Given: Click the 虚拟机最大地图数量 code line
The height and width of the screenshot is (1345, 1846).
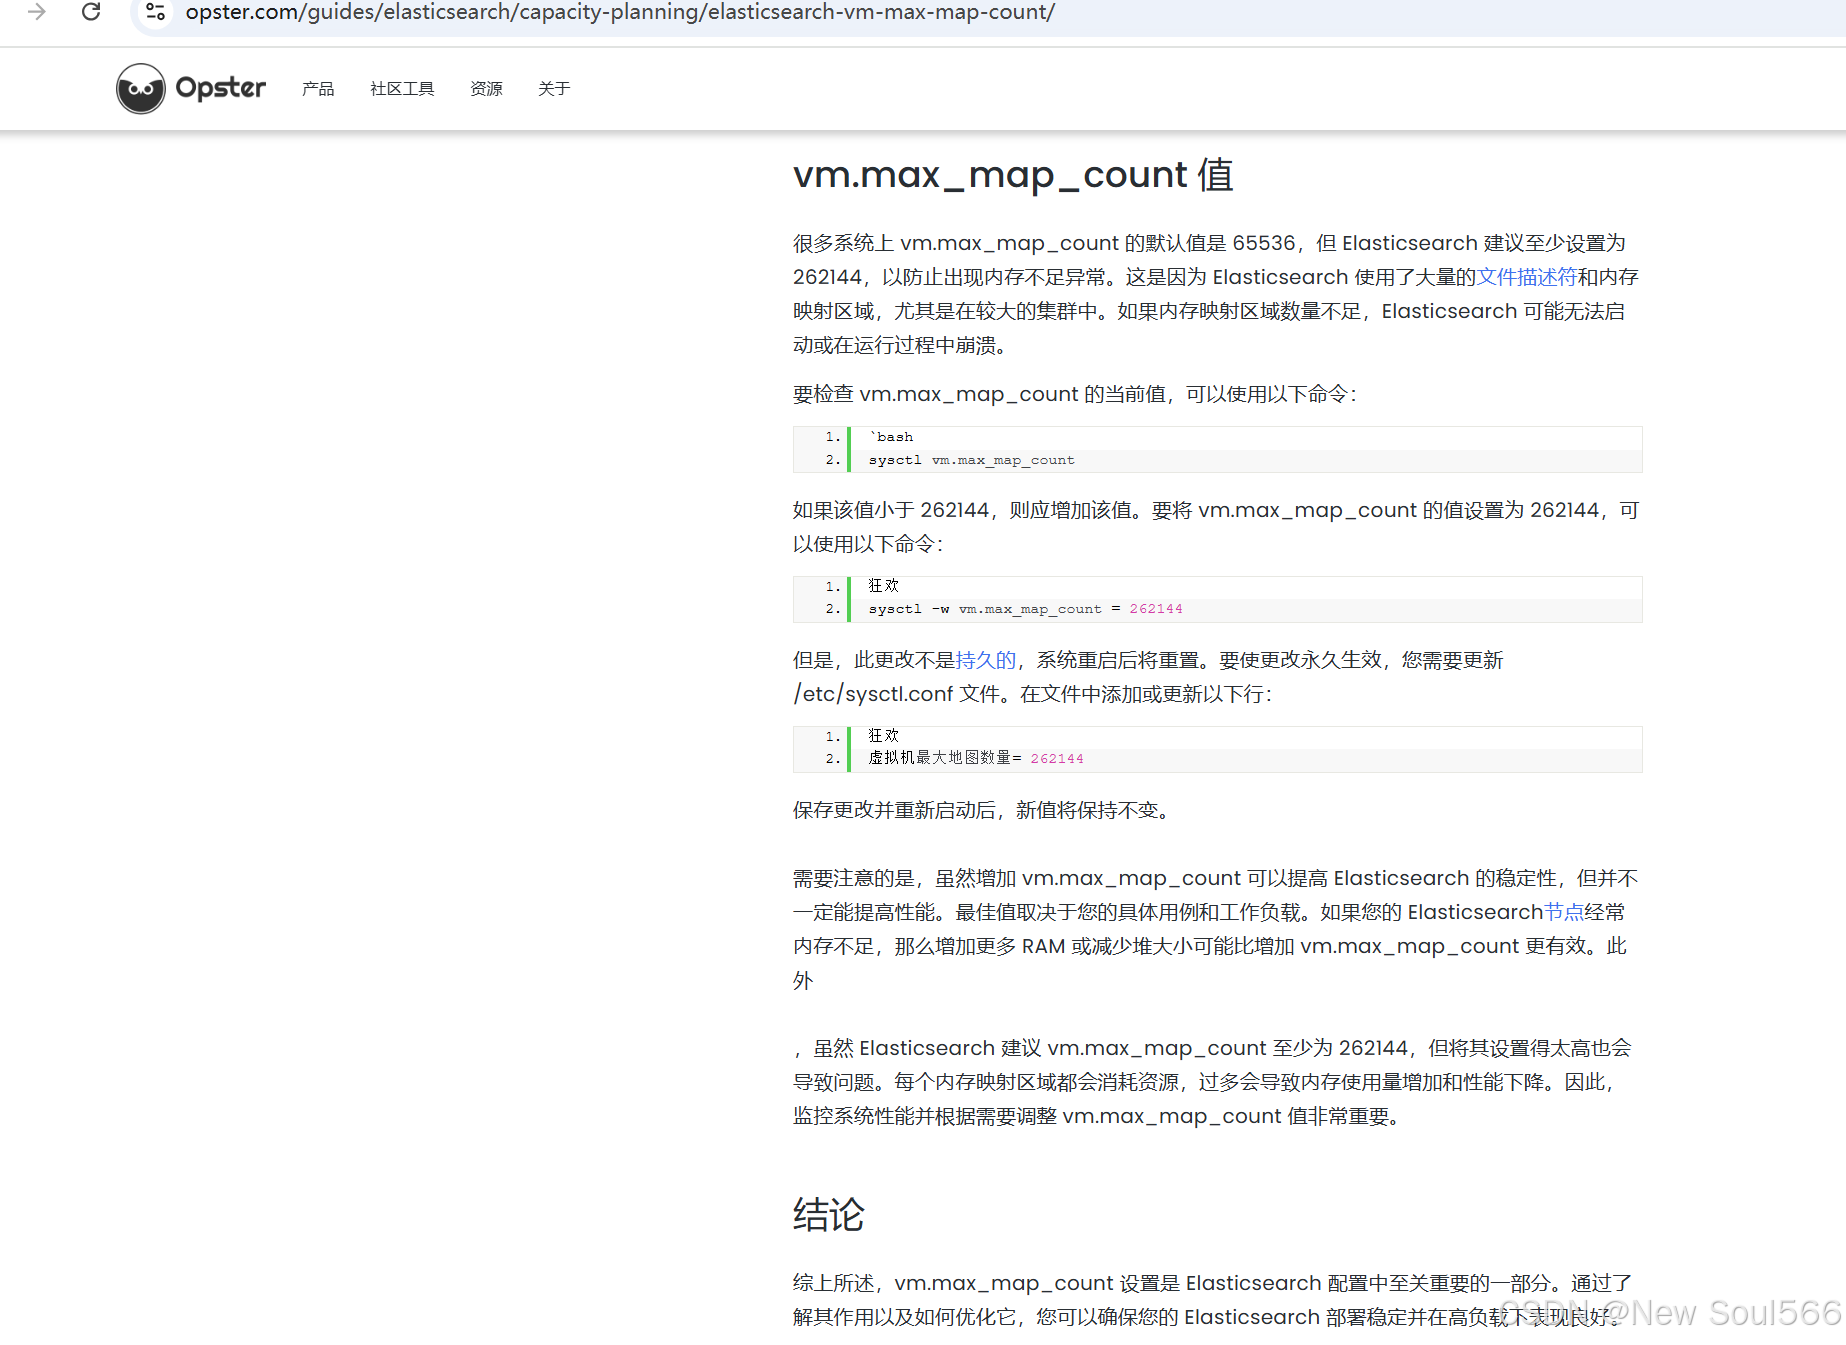Looking at the screenshot, I should click(940, 758).
